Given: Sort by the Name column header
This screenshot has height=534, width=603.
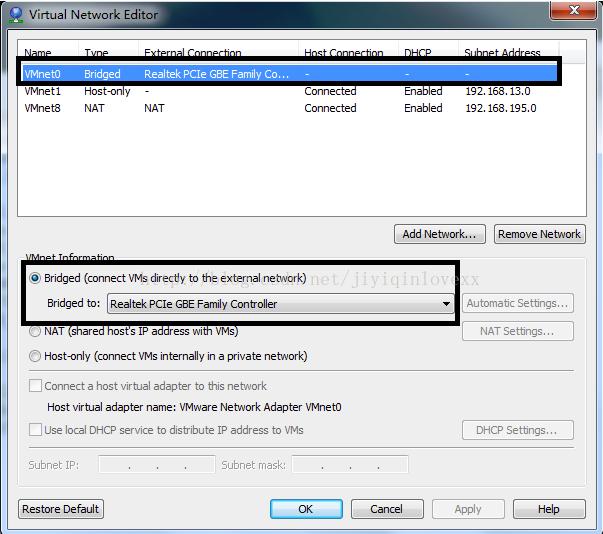Looking at the screenshot, I should point(48,52).
